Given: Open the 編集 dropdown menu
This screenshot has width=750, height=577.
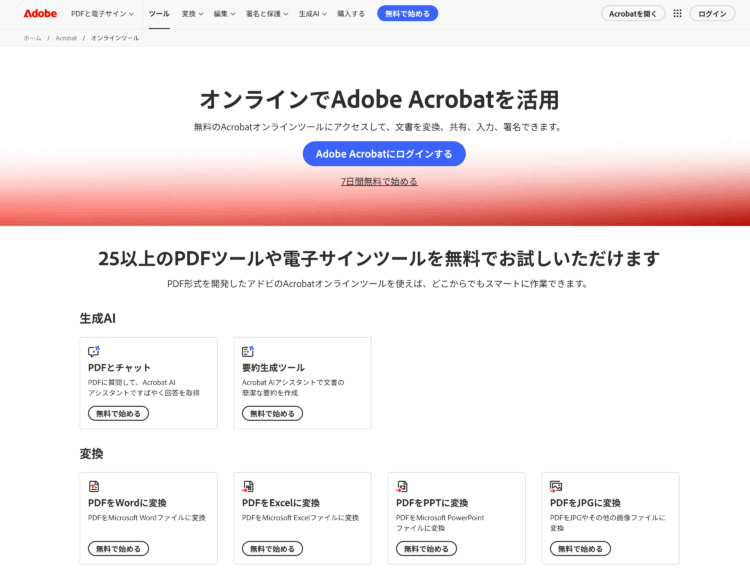Looking at the screenshot, I should [x=224, y=14].
